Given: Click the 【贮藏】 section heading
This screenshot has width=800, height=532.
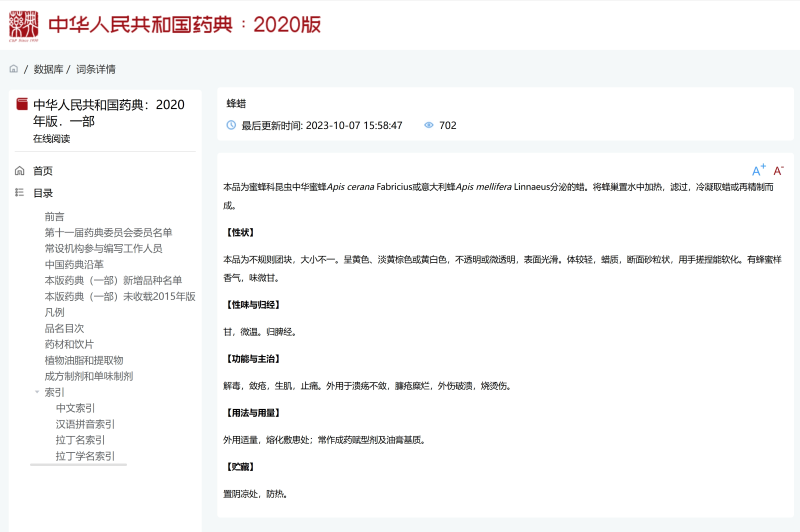Looking at the screenshot, I should (x=240, y=467).
